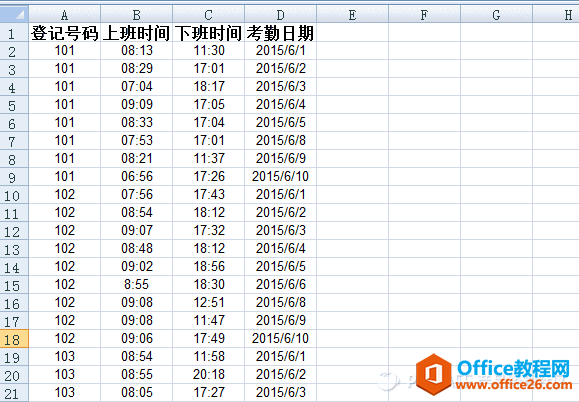Select cell B9 with 06:56
The height and width of the screenshot is (402, 579).
pos(136,176)
